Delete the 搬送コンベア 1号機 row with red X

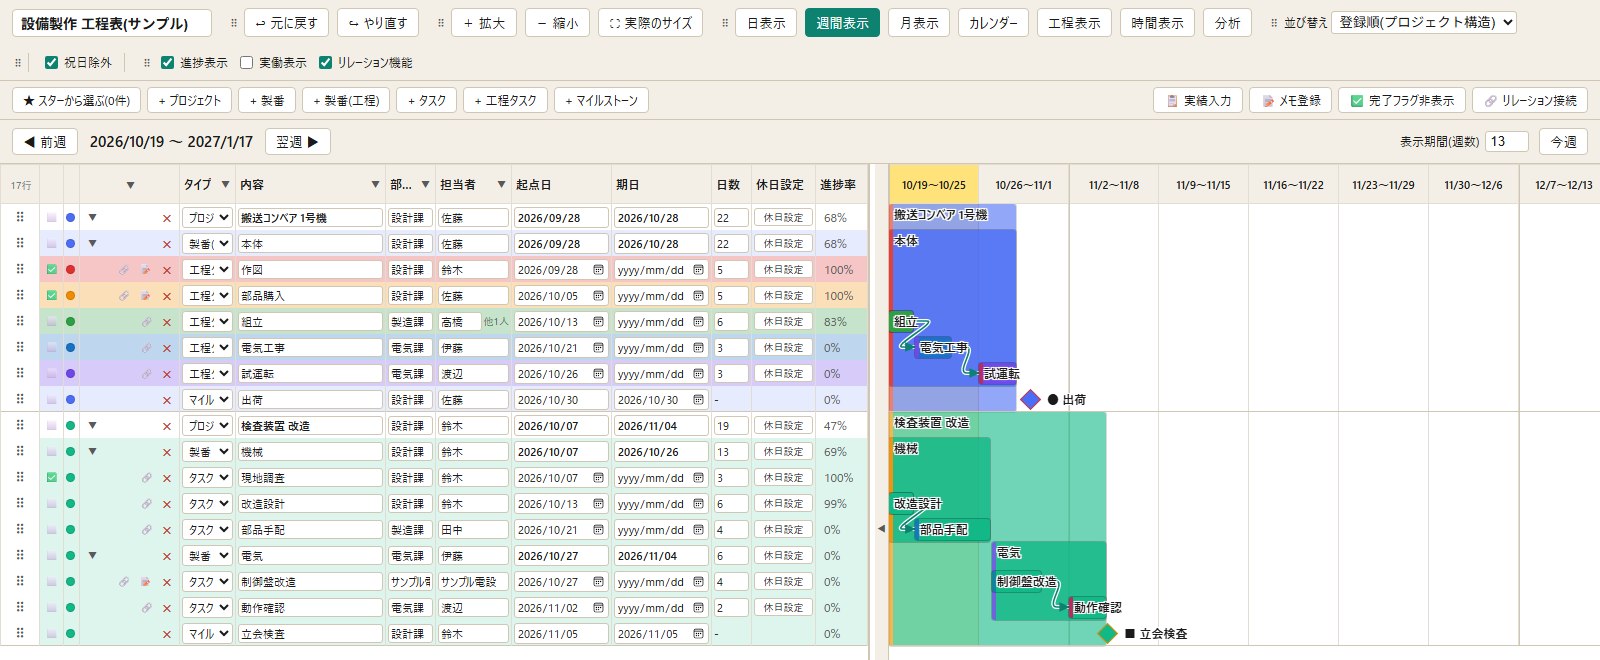pos(167,218)
